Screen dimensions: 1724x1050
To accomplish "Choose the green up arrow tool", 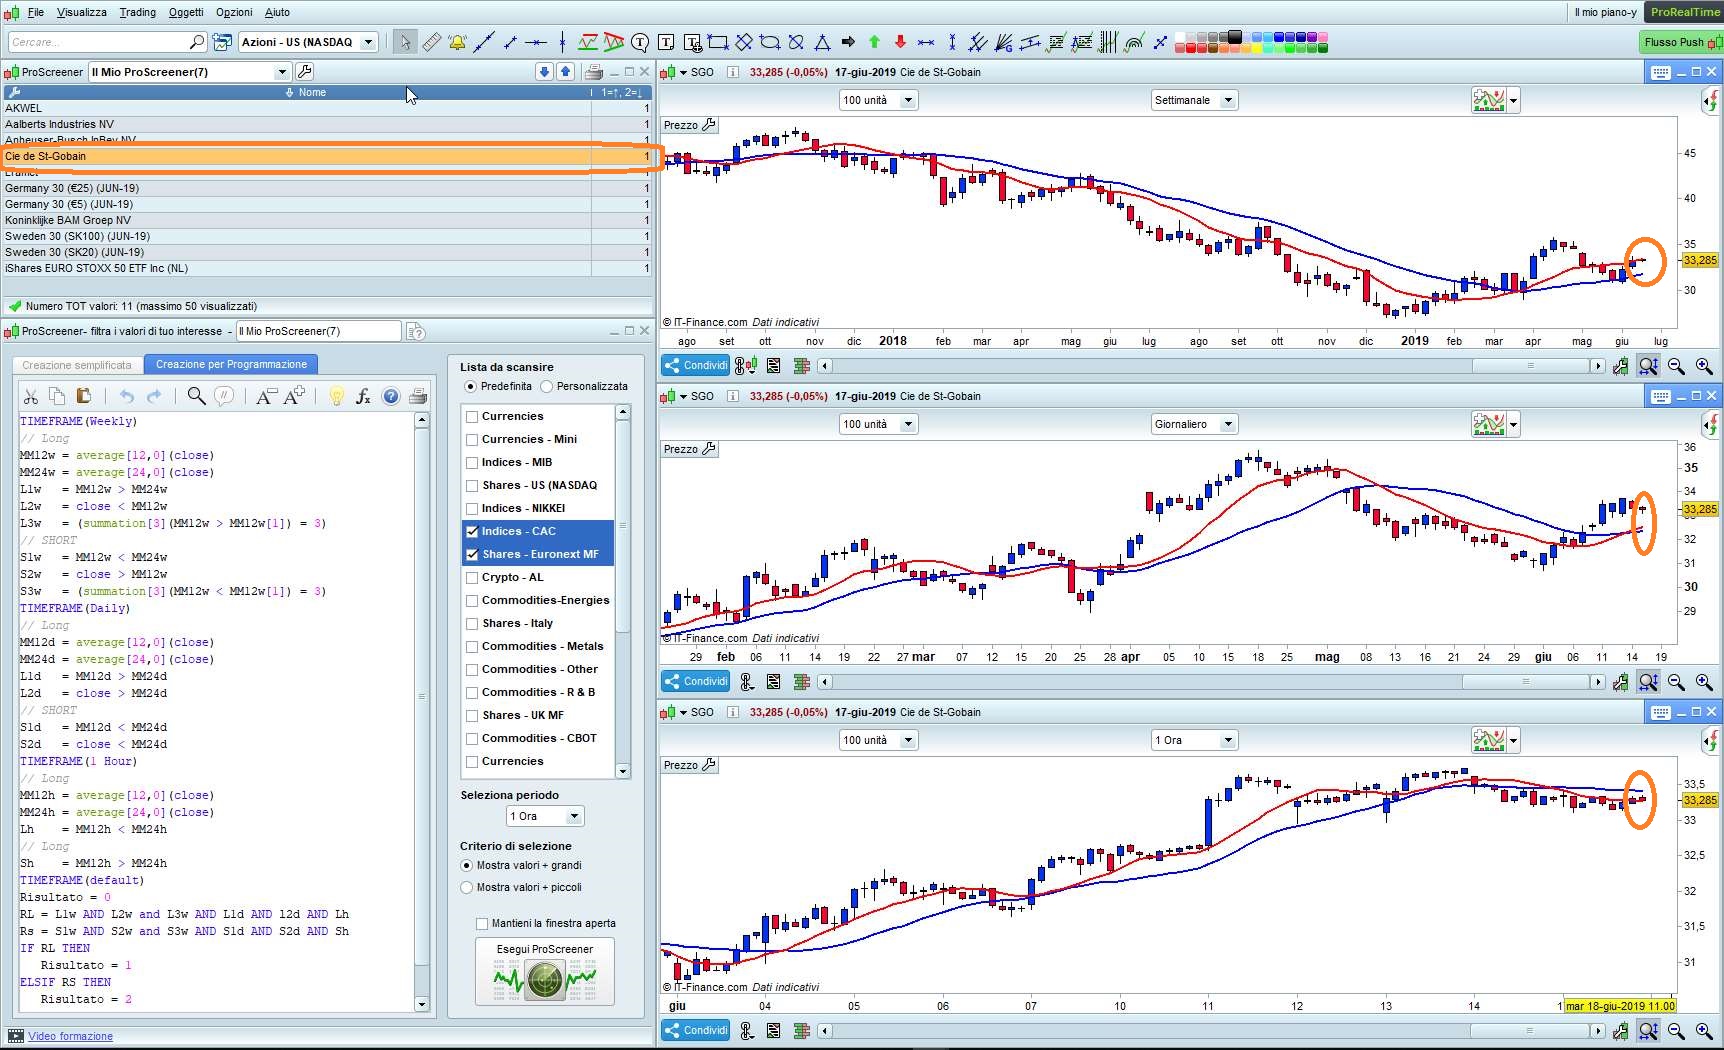I will coord(874,42).
